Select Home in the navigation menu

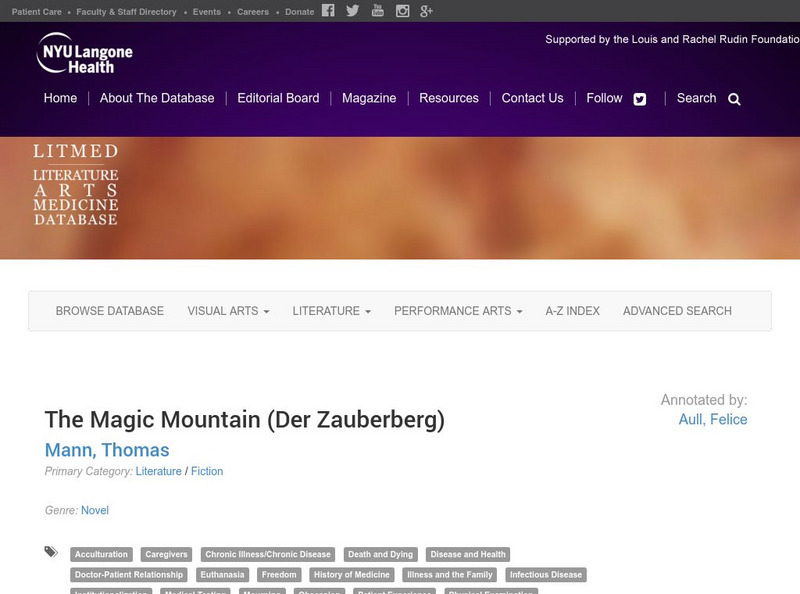click(x=60, y=98)
